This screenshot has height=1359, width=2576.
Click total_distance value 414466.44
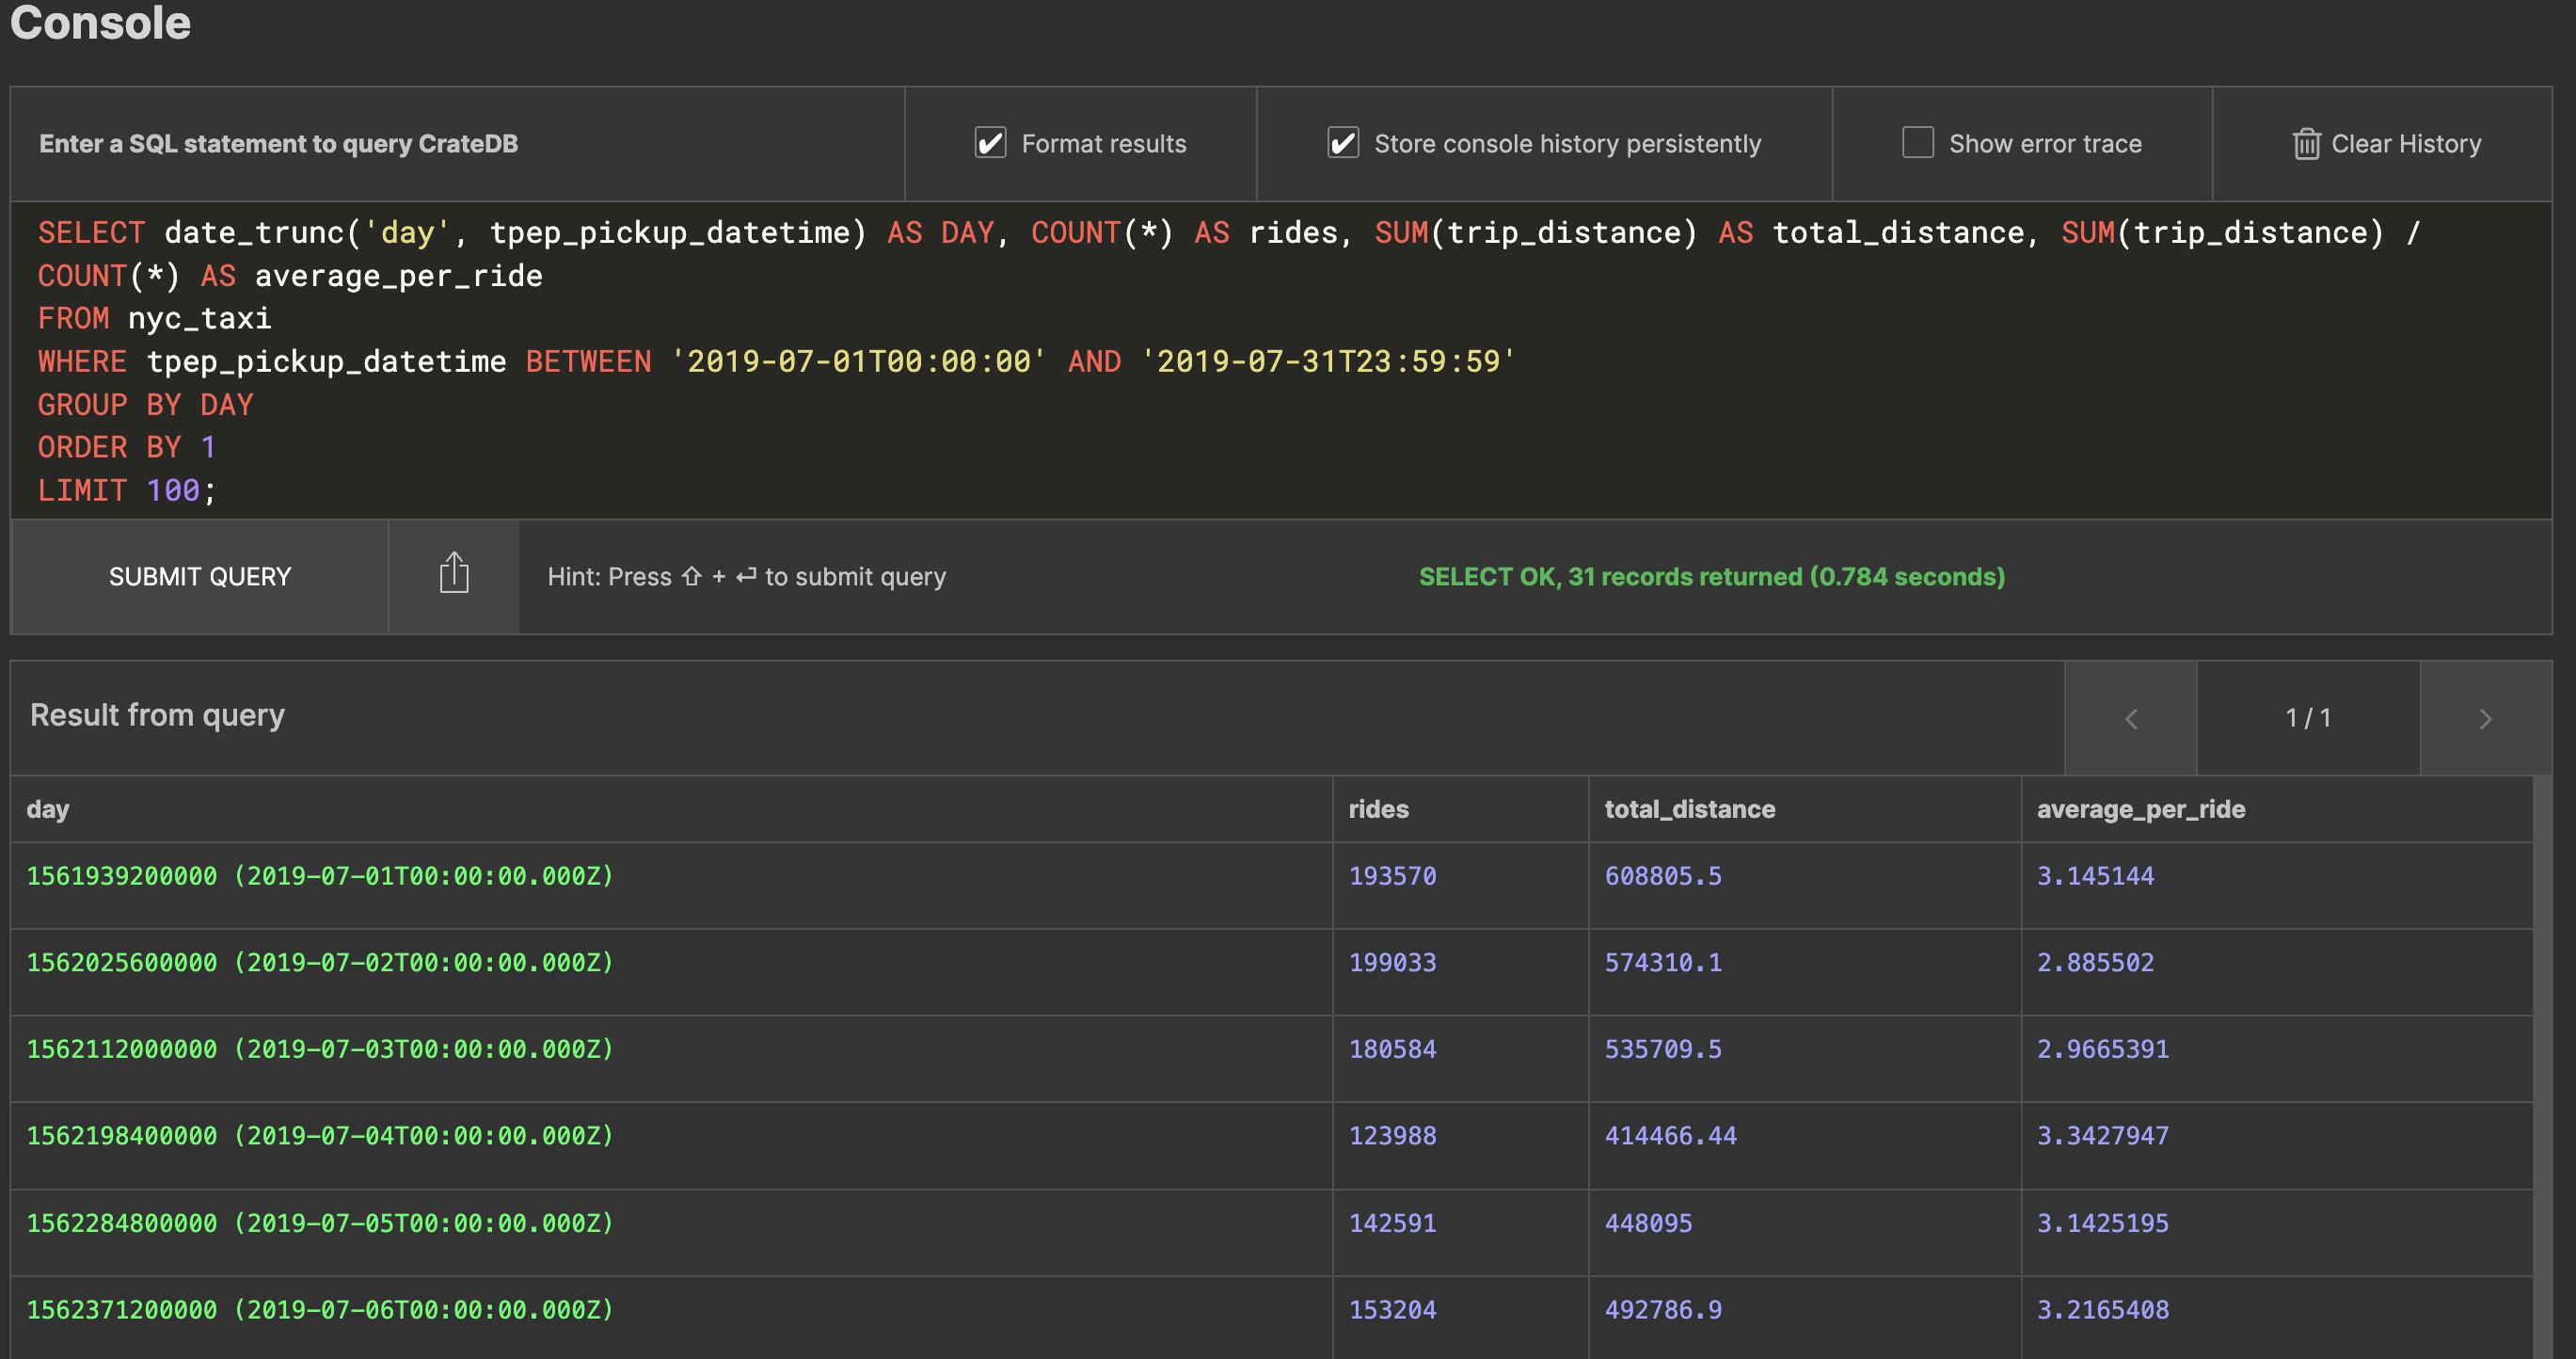point(1670,1136)
